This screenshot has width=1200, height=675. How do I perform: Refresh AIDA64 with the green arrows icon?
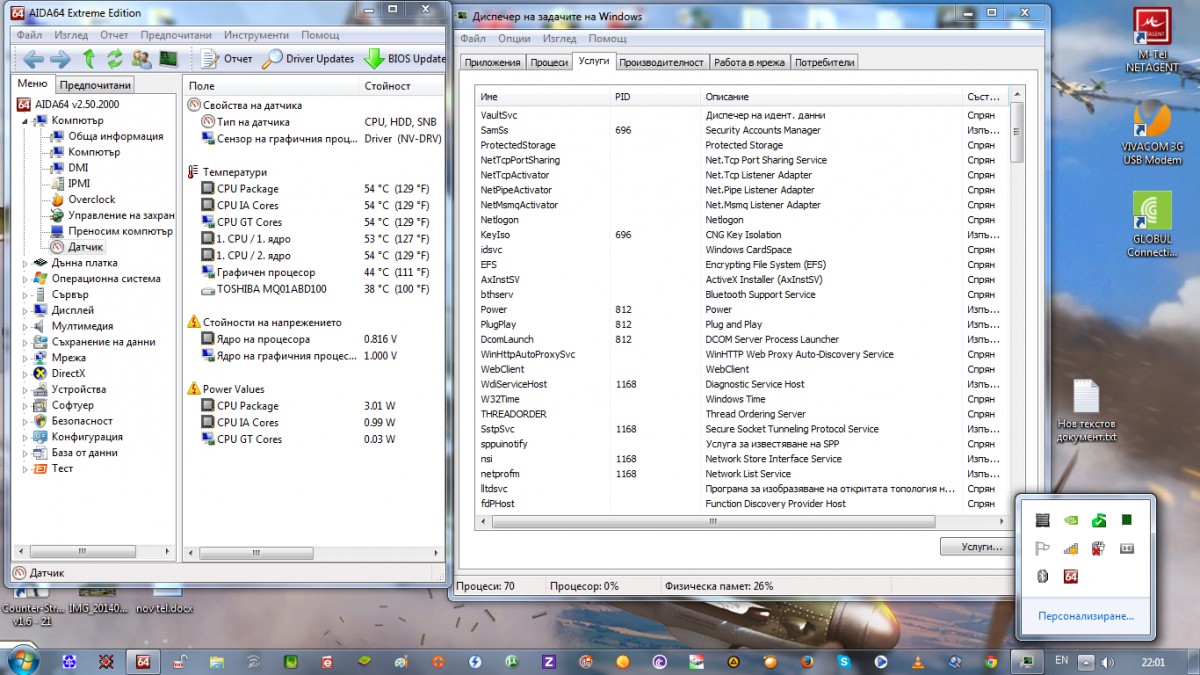115,58
